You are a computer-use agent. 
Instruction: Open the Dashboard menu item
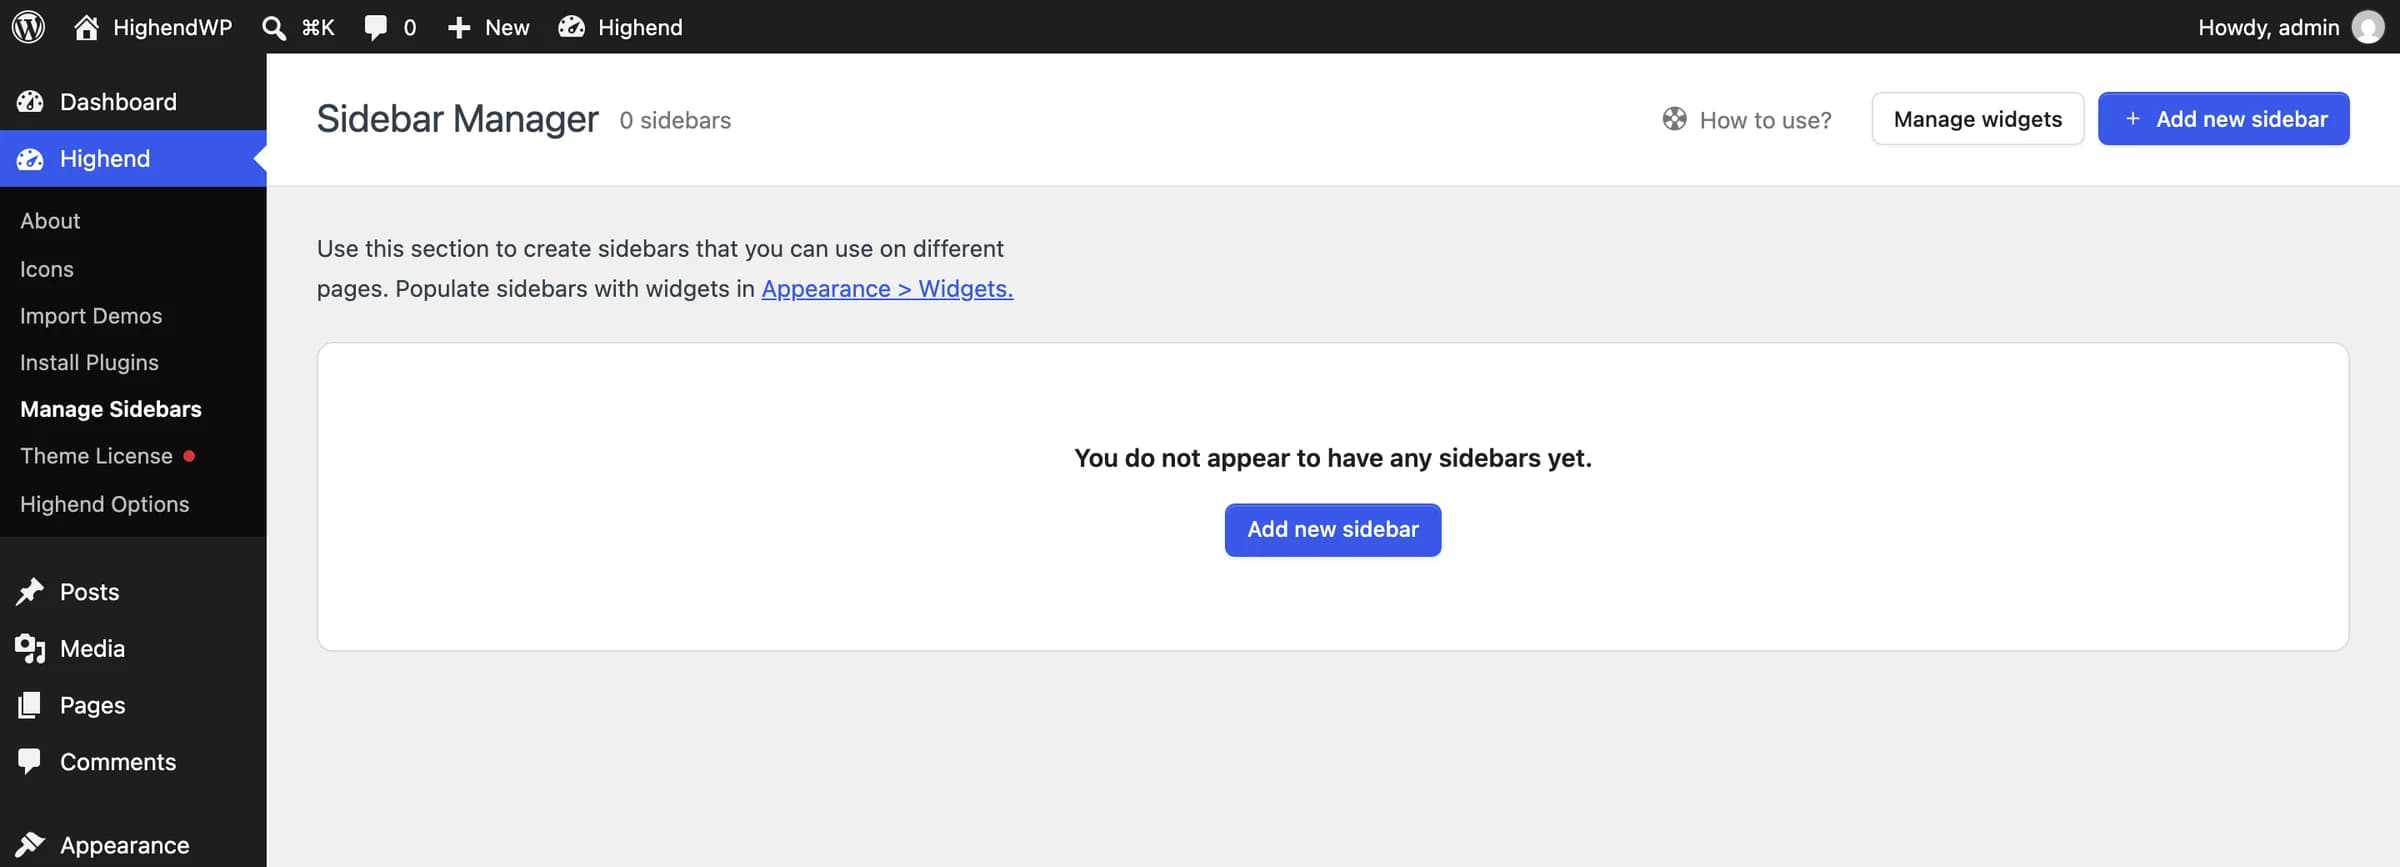pyautogui.click(x=133, y=101)
